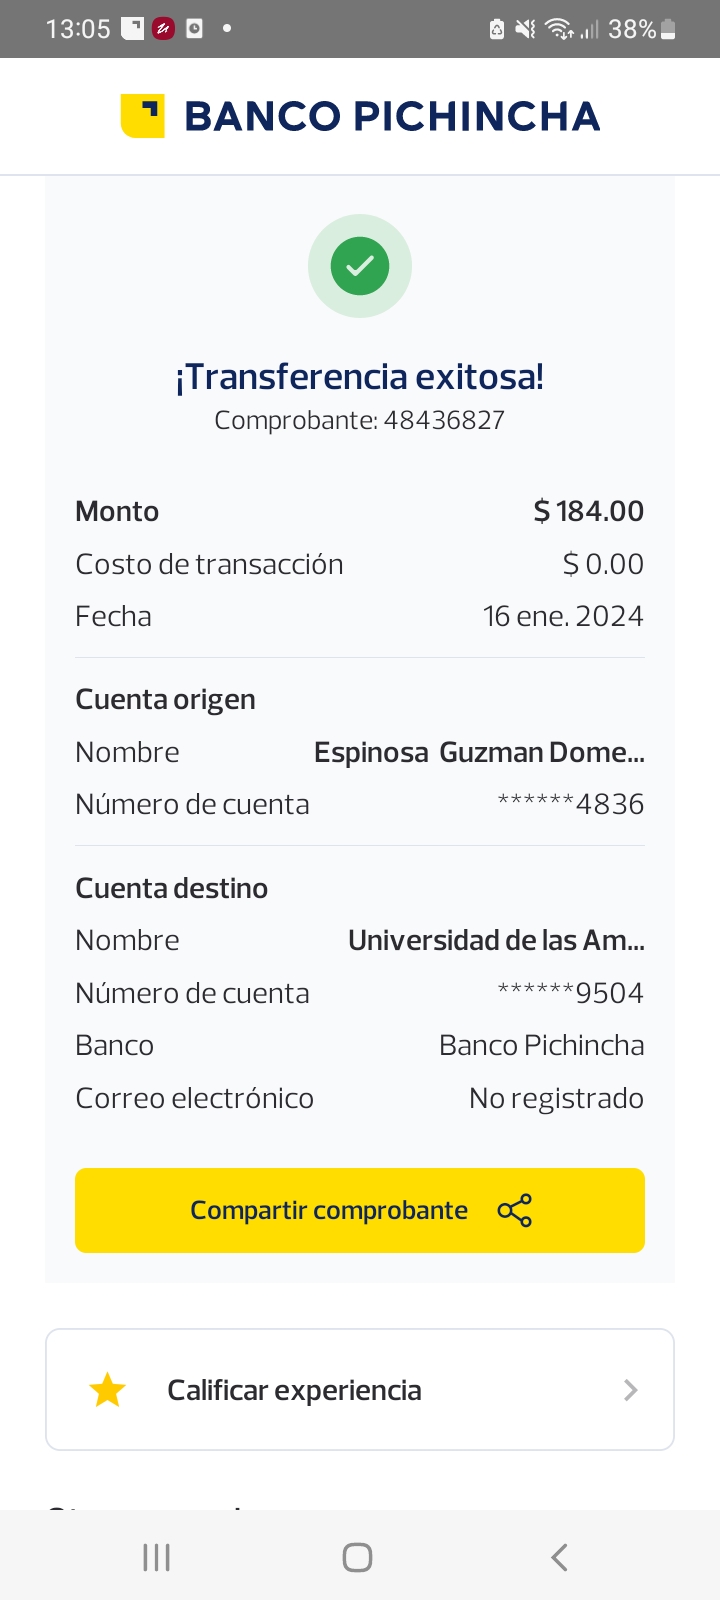Tap the muted sound status icon
This screenshot has width=720, height=1600.
[x=525, y=30]
